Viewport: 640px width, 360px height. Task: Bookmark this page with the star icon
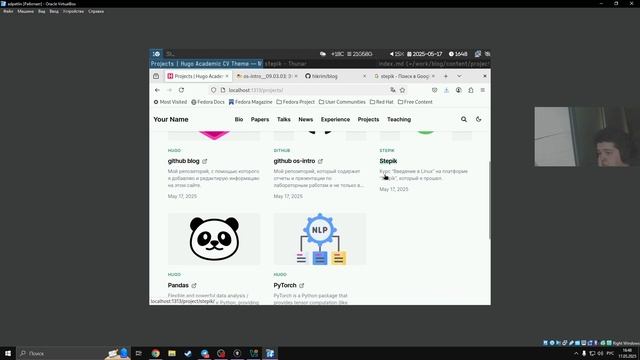(402, 90)
